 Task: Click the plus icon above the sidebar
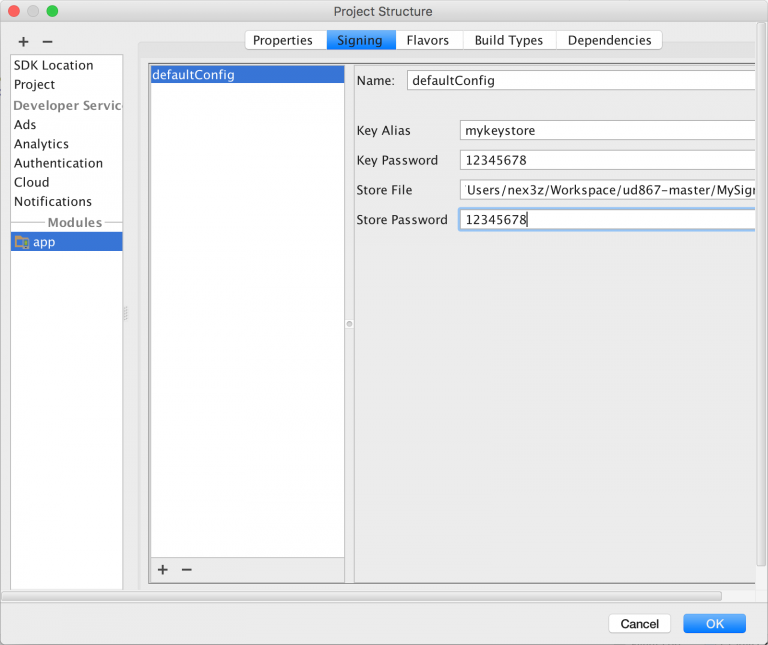[24, 42]
